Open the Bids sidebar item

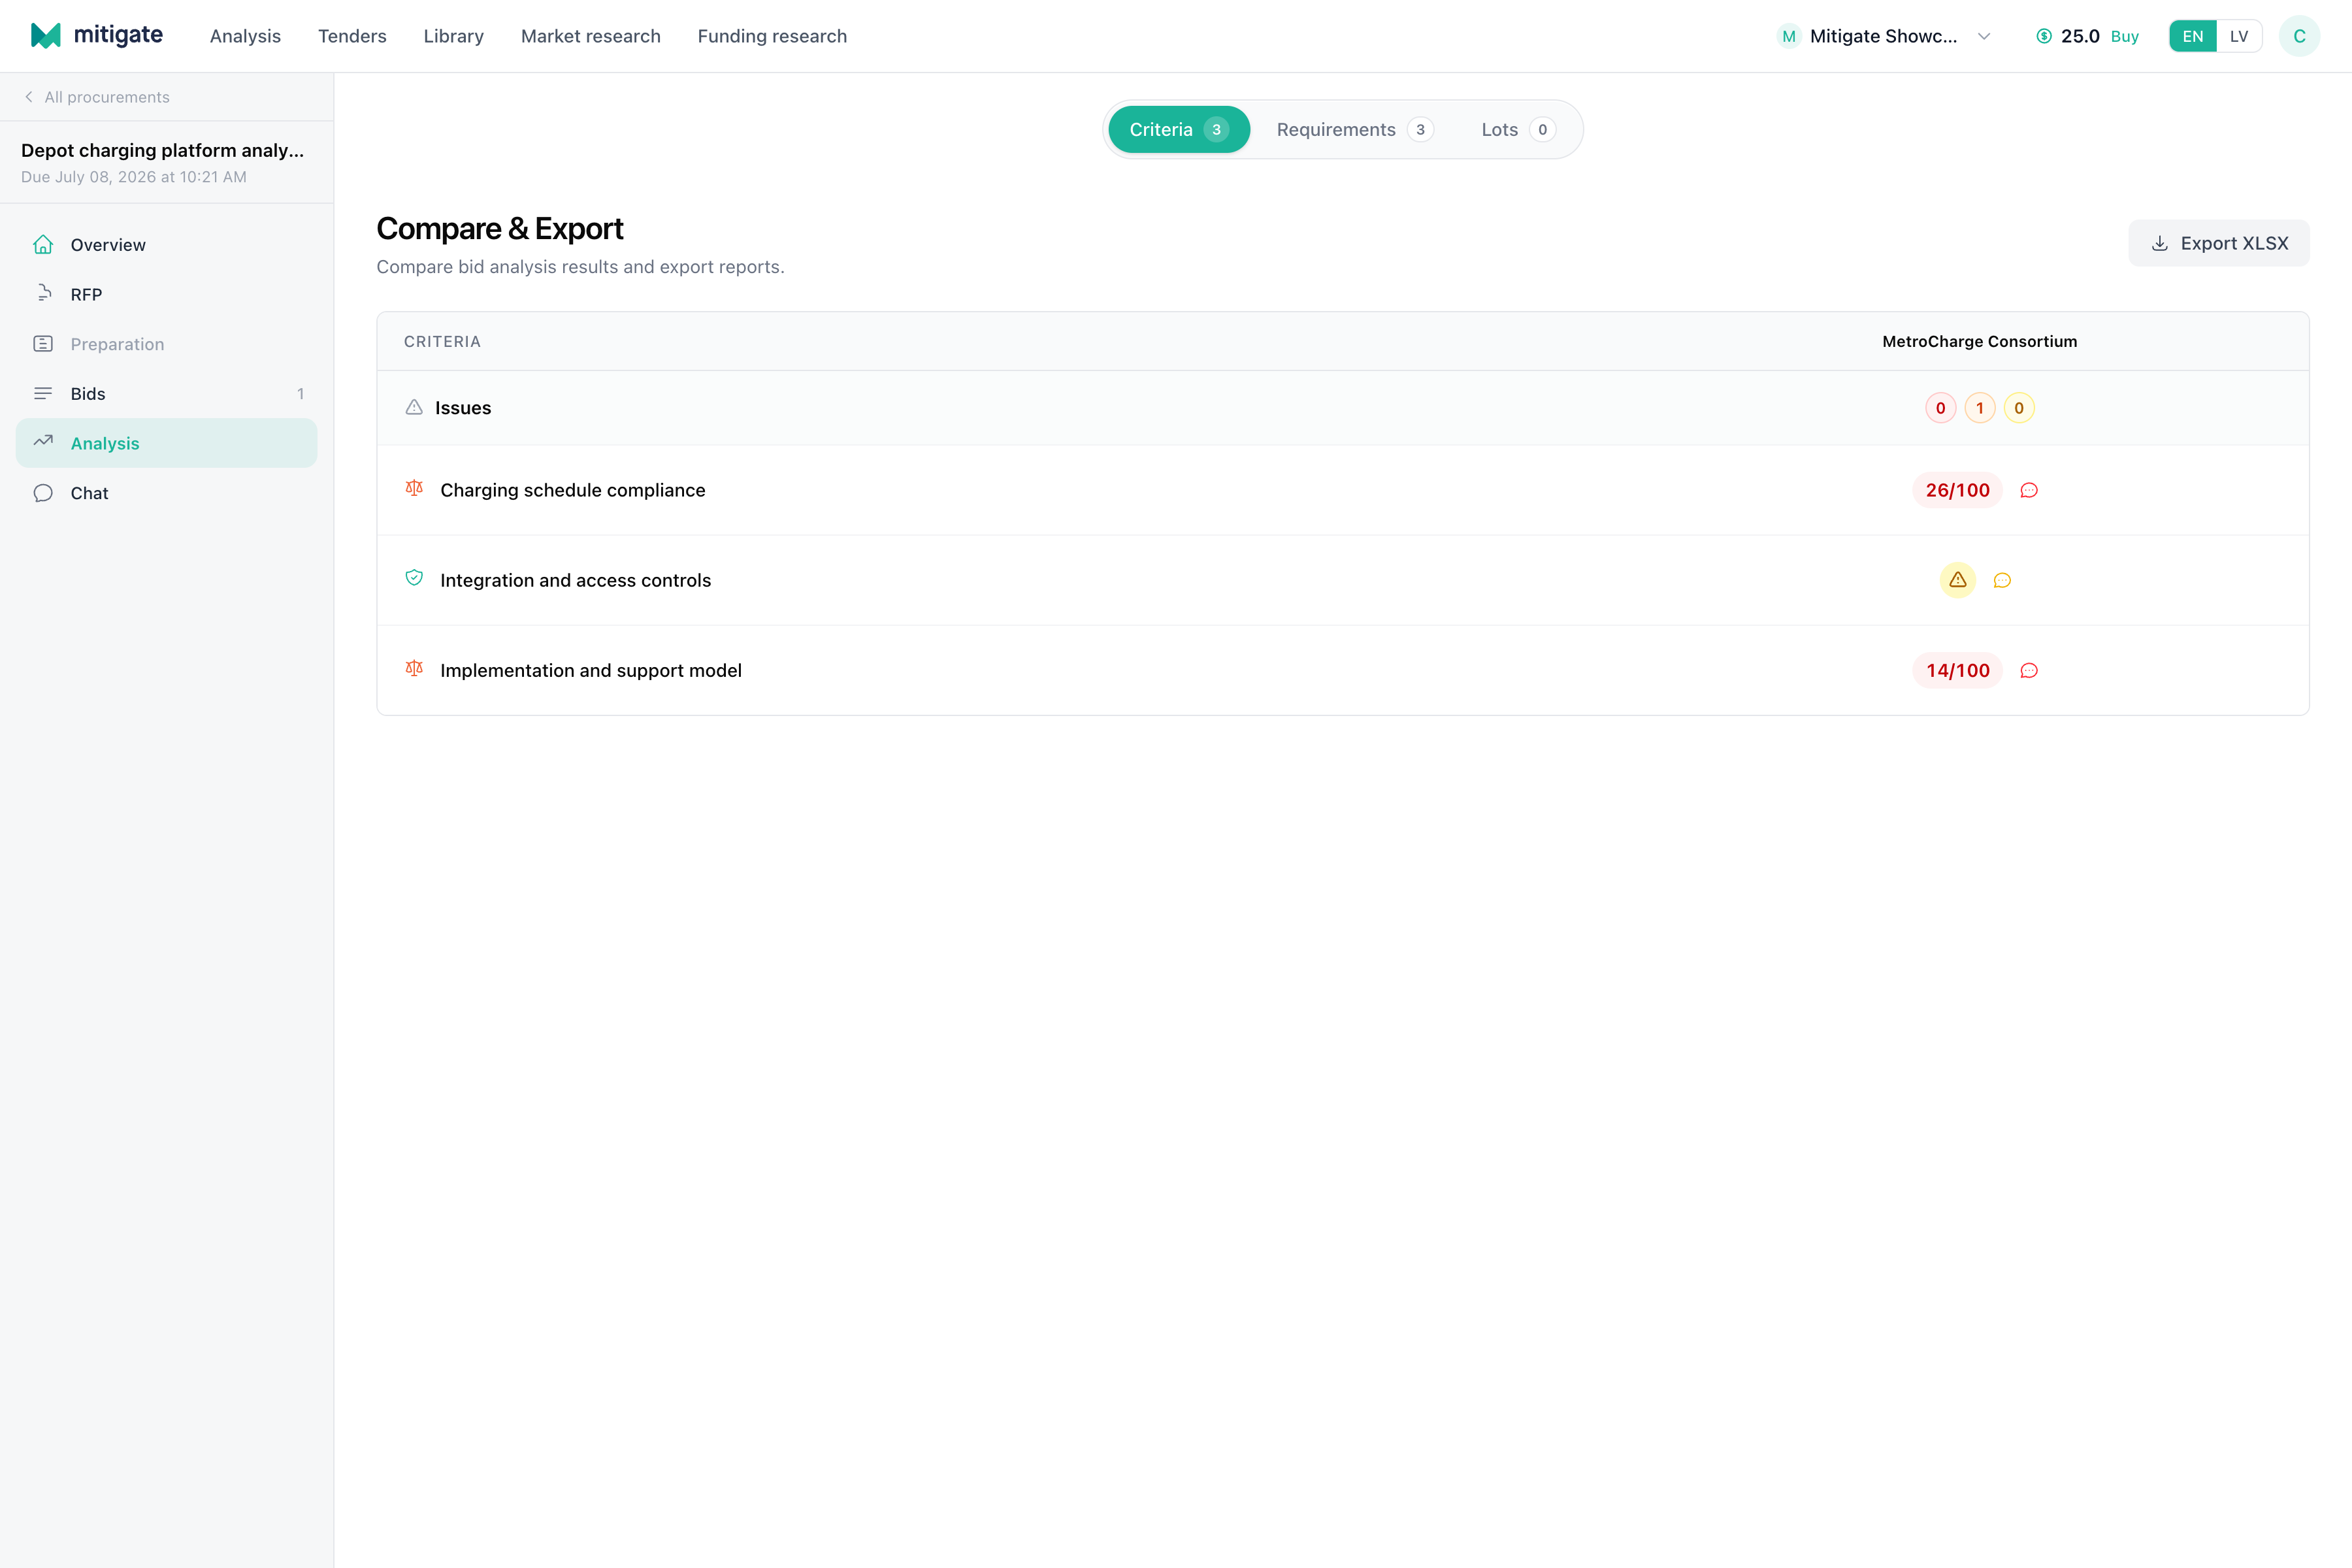[x=166, y=394]
